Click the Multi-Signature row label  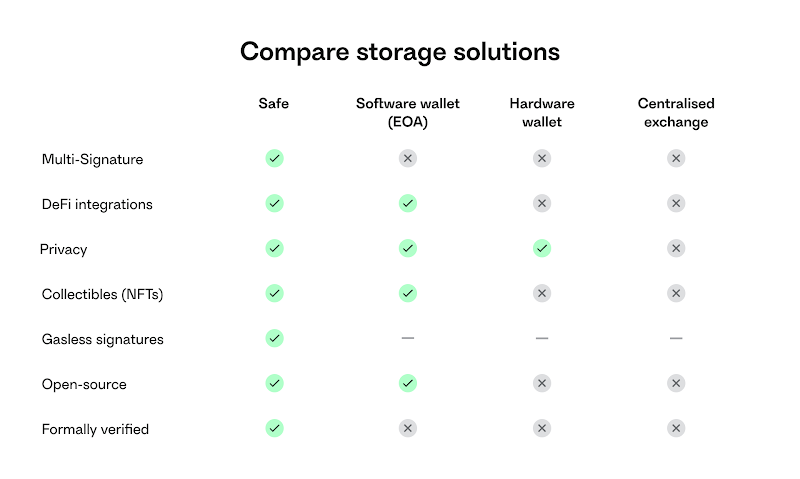click(x=92, y=160)
